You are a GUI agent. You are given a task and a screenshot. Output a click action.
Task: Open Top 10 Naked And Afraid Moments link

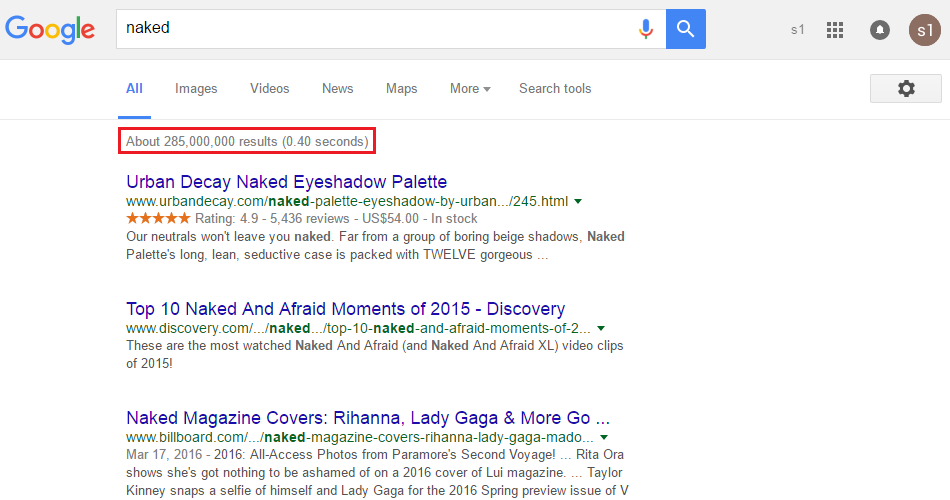tap(345, 309)
